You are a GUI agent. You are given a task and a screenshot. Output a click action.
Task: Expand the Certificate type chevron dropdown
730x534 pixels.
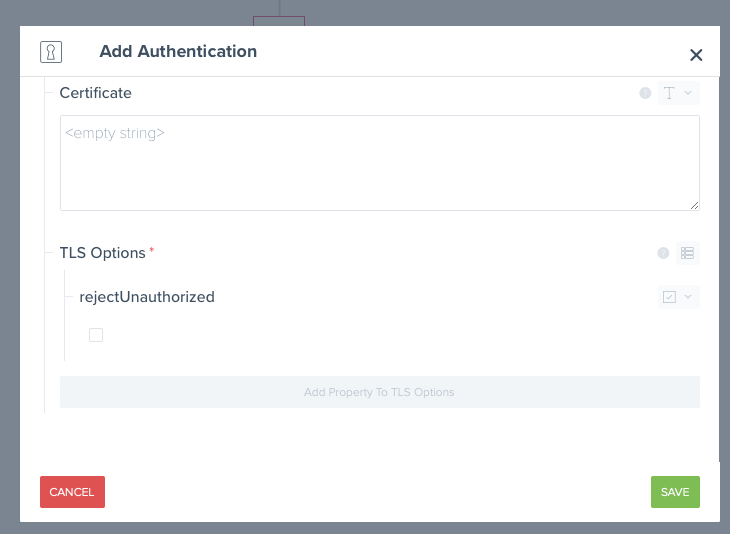[688, 93]
